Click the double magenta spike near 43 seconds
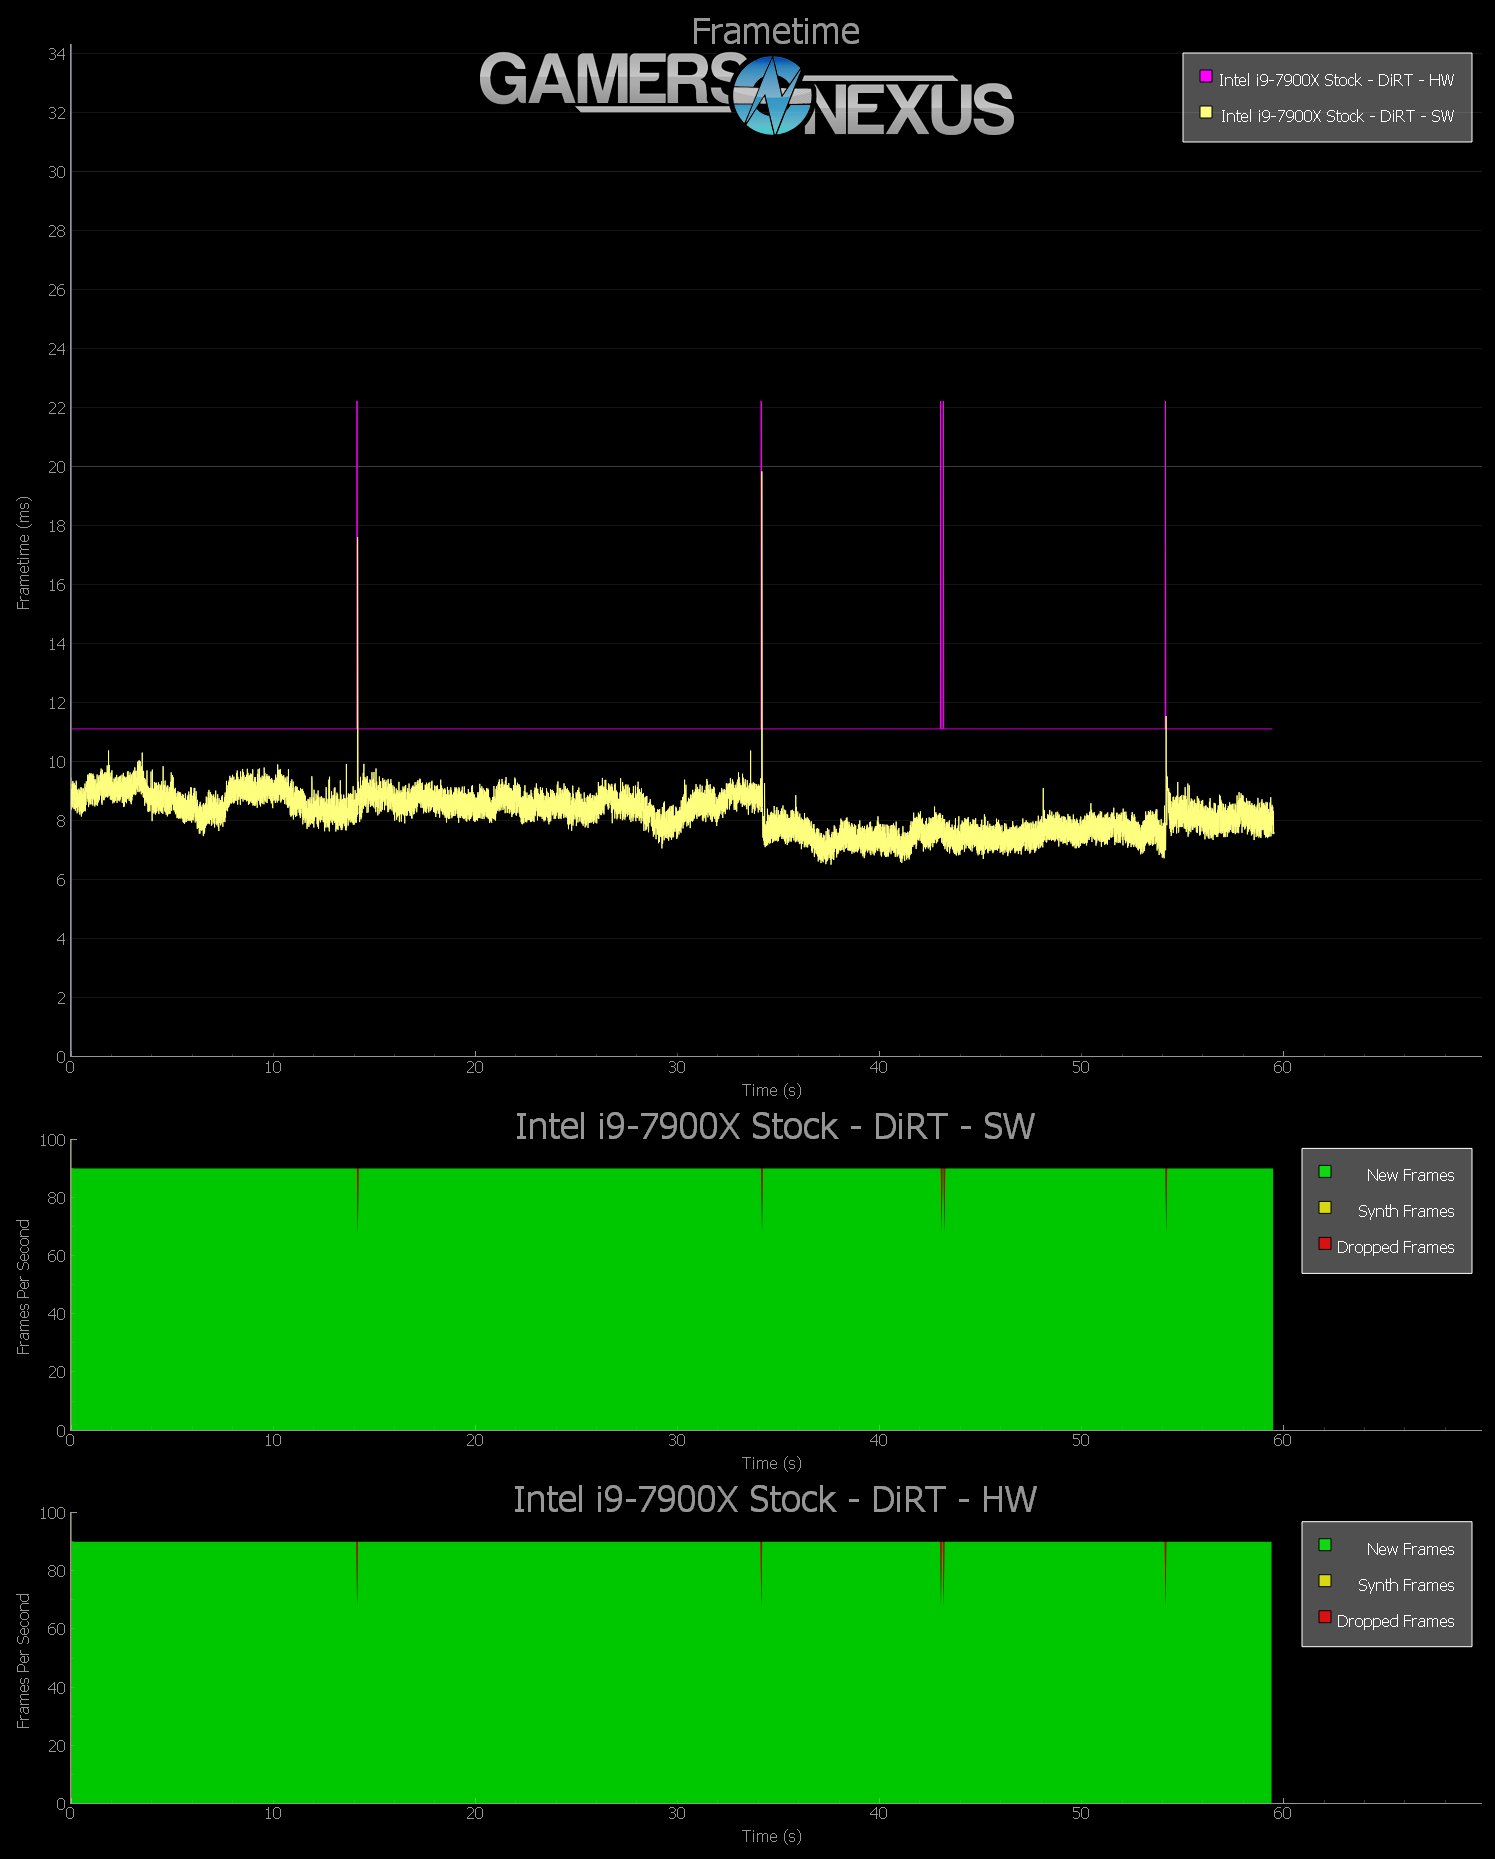This screenshot has height=1859, width=1495. pos(942,565)
